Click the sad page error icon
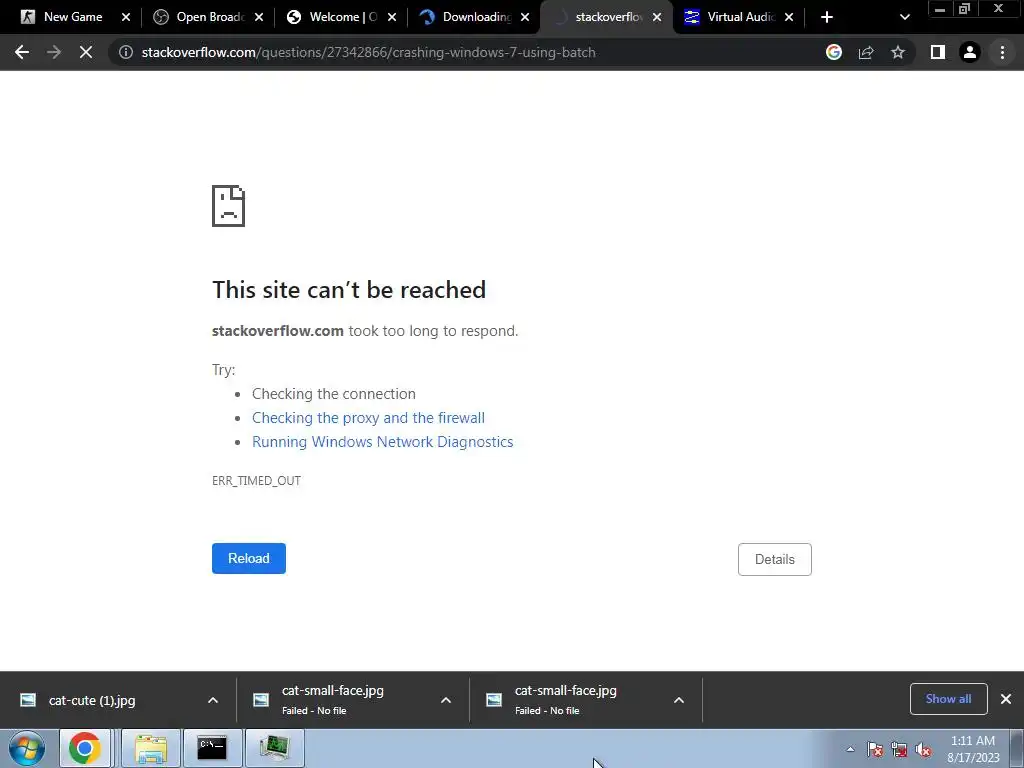The width and height of the screenshot is (1024, 768). (229, 206)
